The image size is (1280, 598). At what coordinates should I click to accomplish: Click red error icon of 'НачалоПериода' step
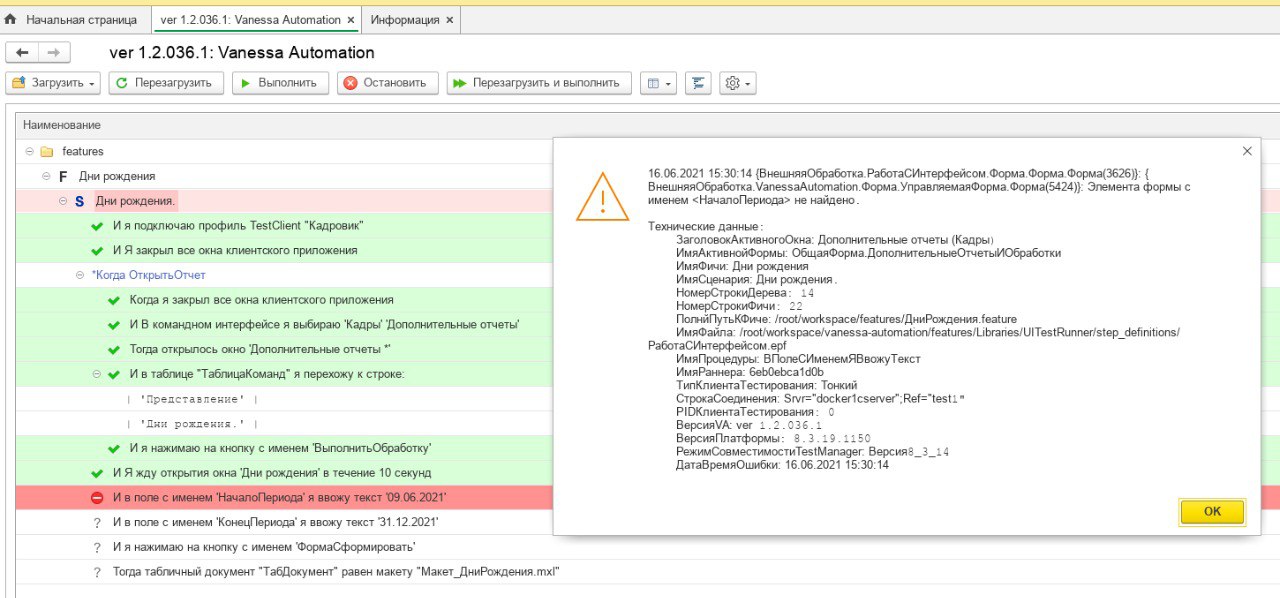click(97, 497)
